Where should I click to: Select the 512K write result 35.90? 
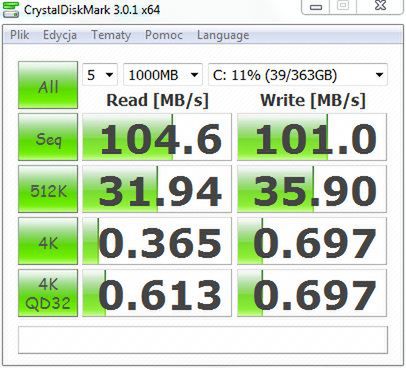coord(312,189)
